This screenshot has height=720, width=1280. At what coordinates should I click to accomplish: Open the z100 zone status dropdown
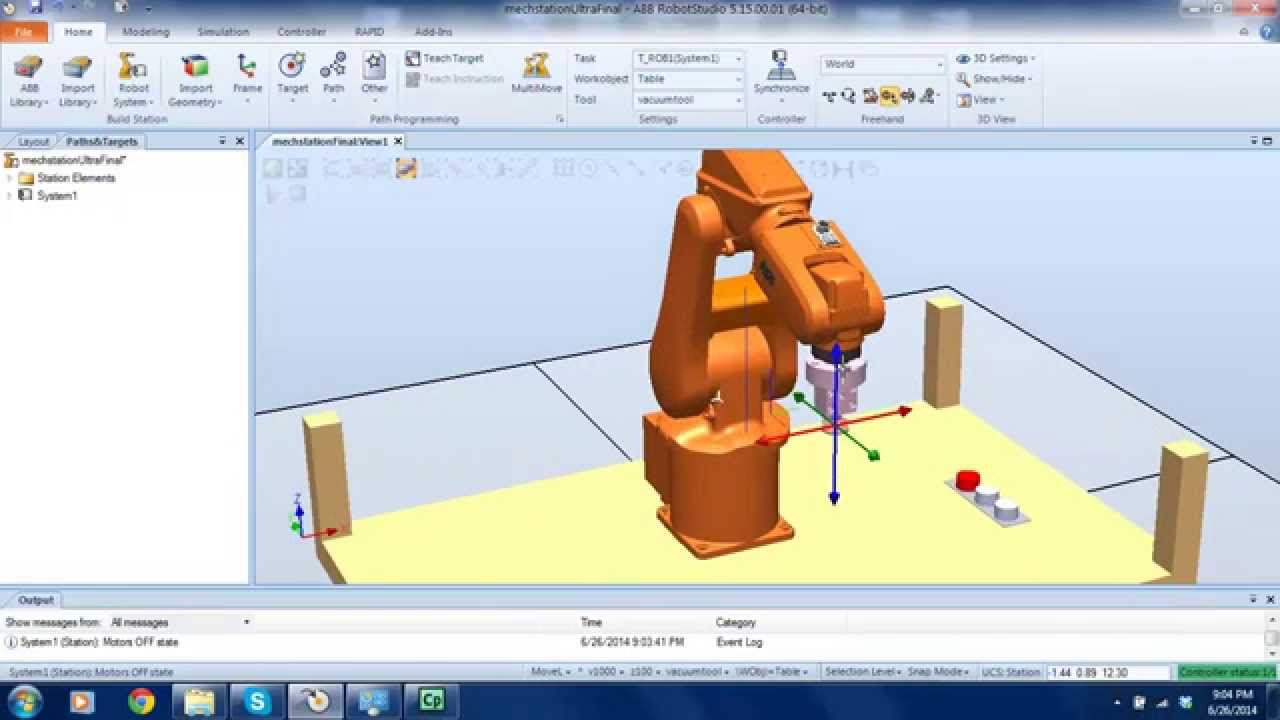pos(647,672)
